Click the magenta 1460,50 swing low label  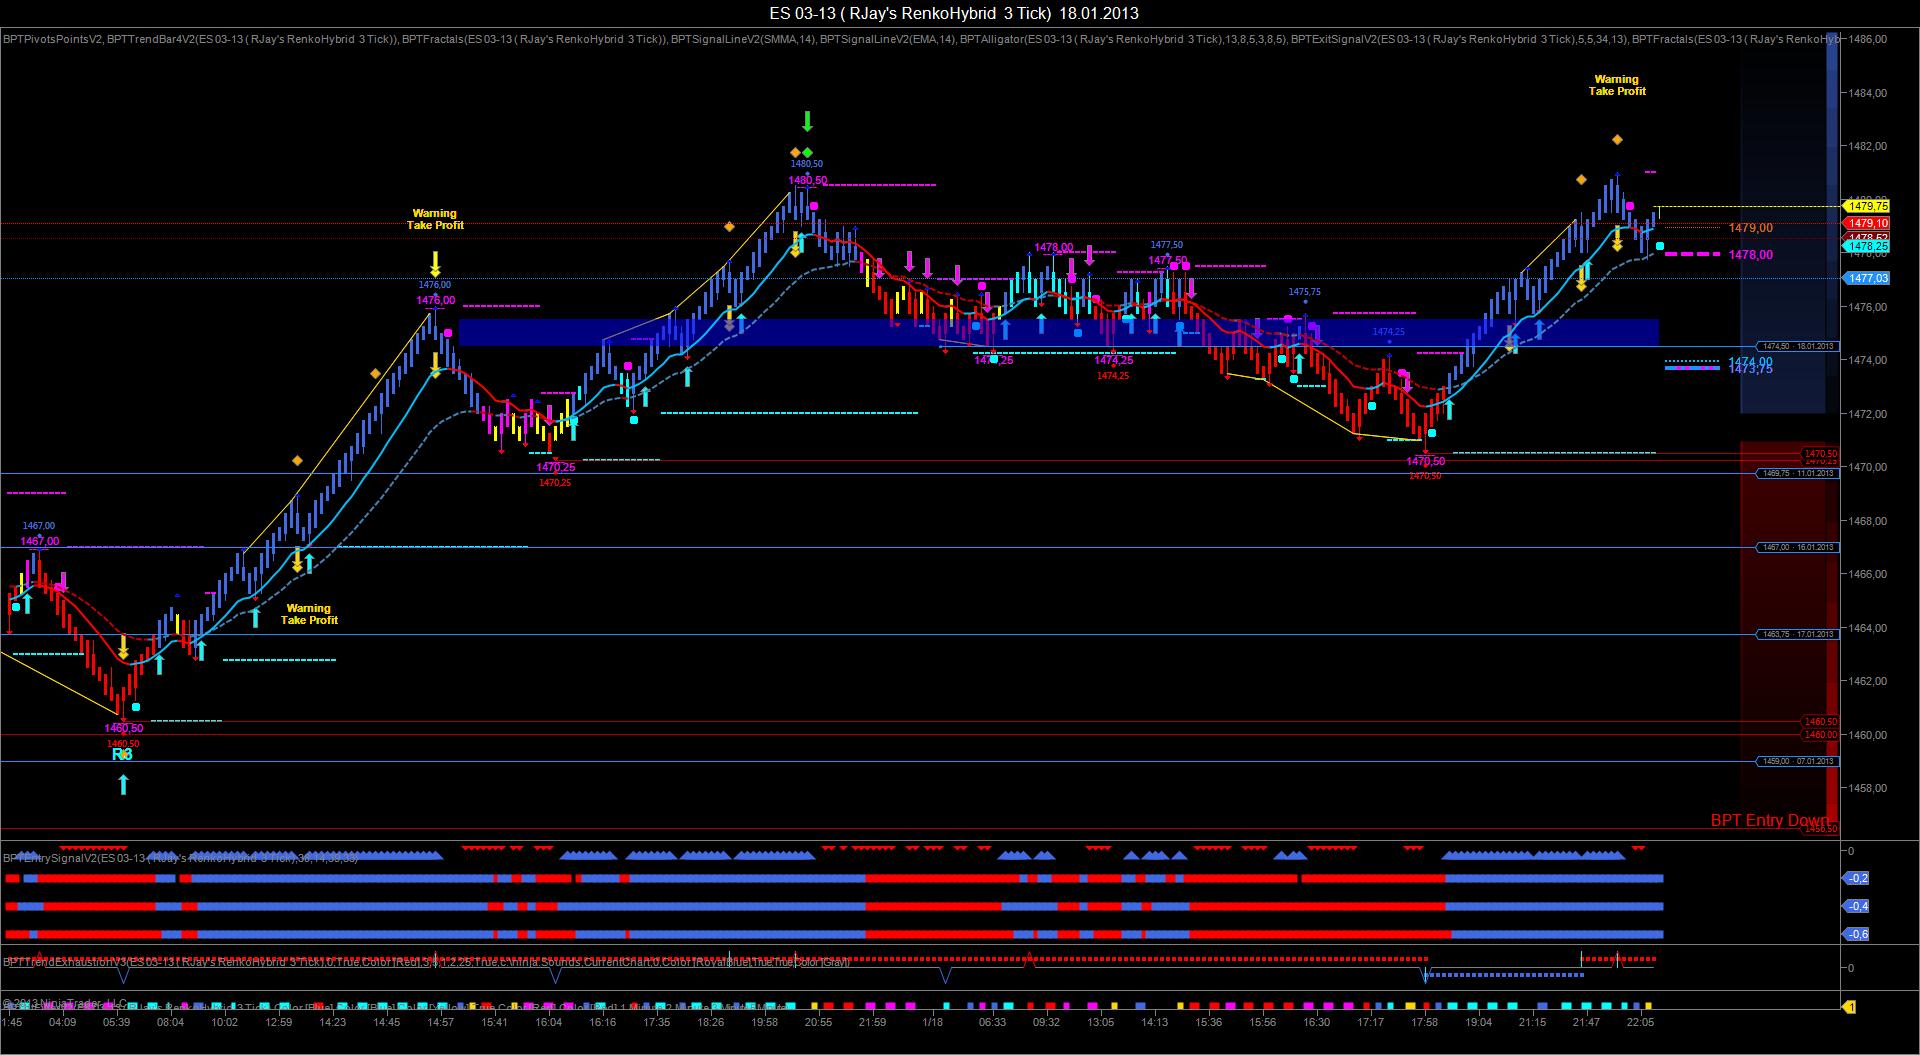click(x=124, y=728)
